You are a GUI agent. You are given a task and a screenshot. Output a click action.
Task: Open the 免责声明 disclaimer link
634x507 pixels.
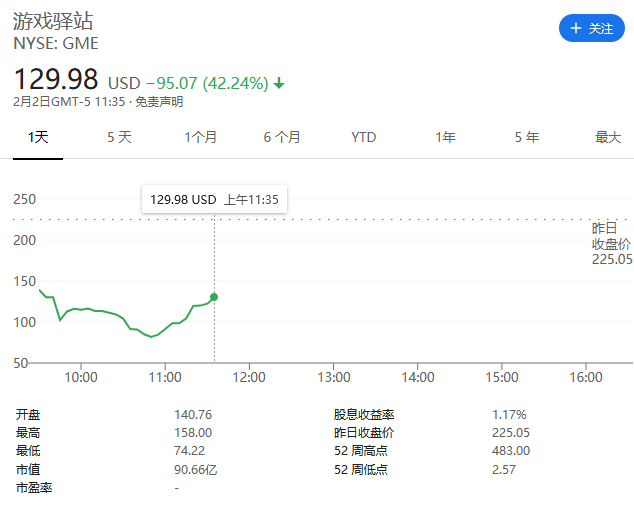pos(159,102)
